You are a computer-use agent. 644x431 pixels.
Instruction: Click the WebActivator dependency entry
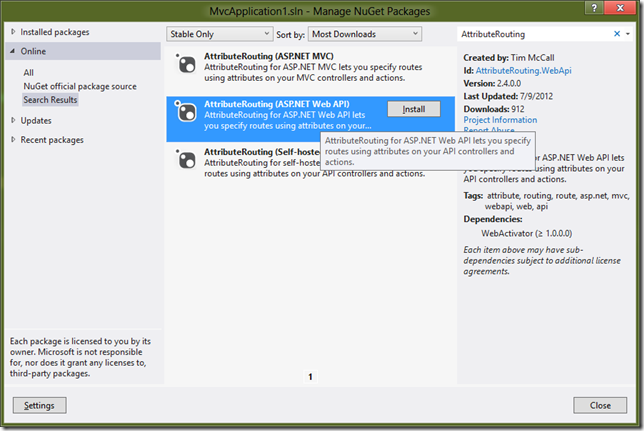tap(527, 233)
